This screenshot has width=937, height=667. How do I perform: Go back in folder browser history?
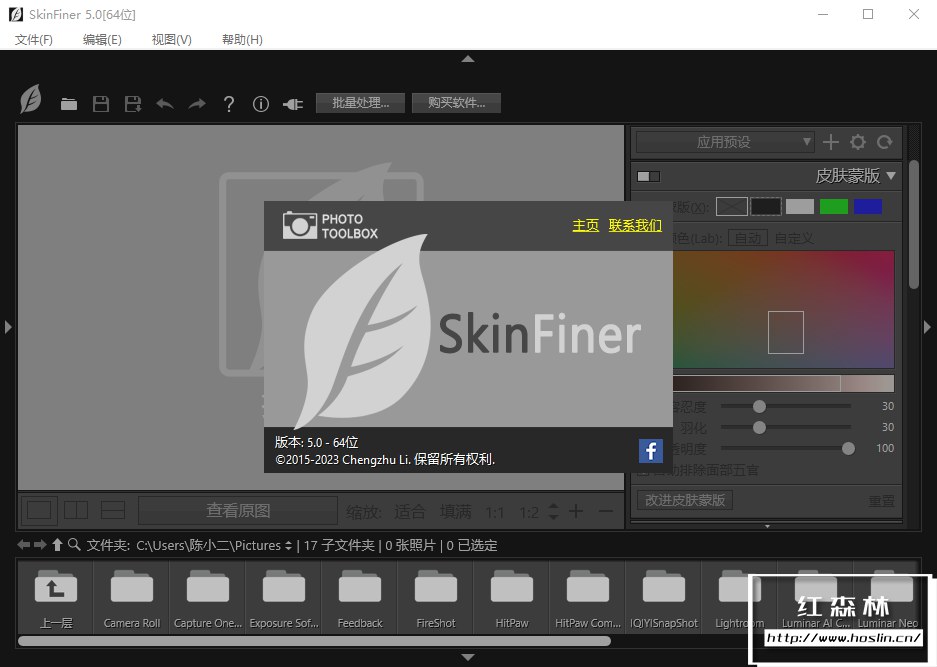24,544
